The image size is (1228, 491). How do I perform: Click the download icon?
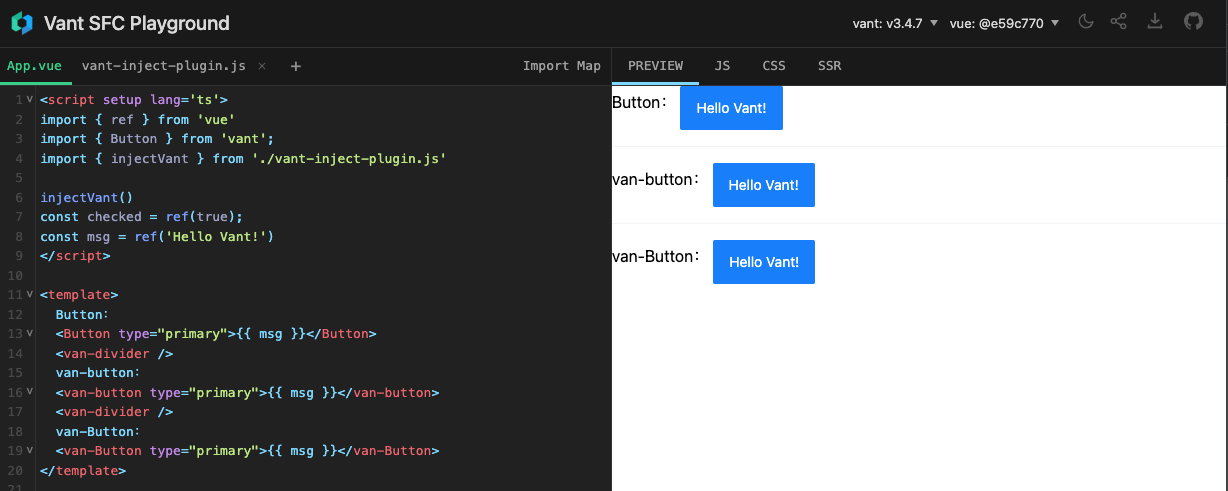pyautogui.click(x=1155, y=22)
